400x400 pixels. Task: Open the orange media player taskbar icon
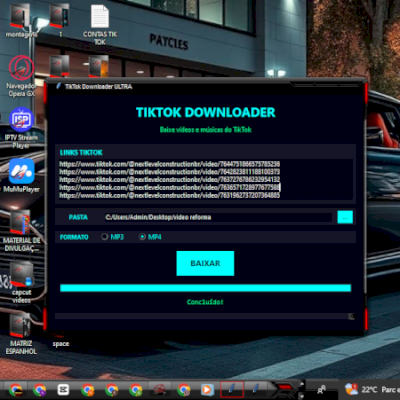pos(207,389)
